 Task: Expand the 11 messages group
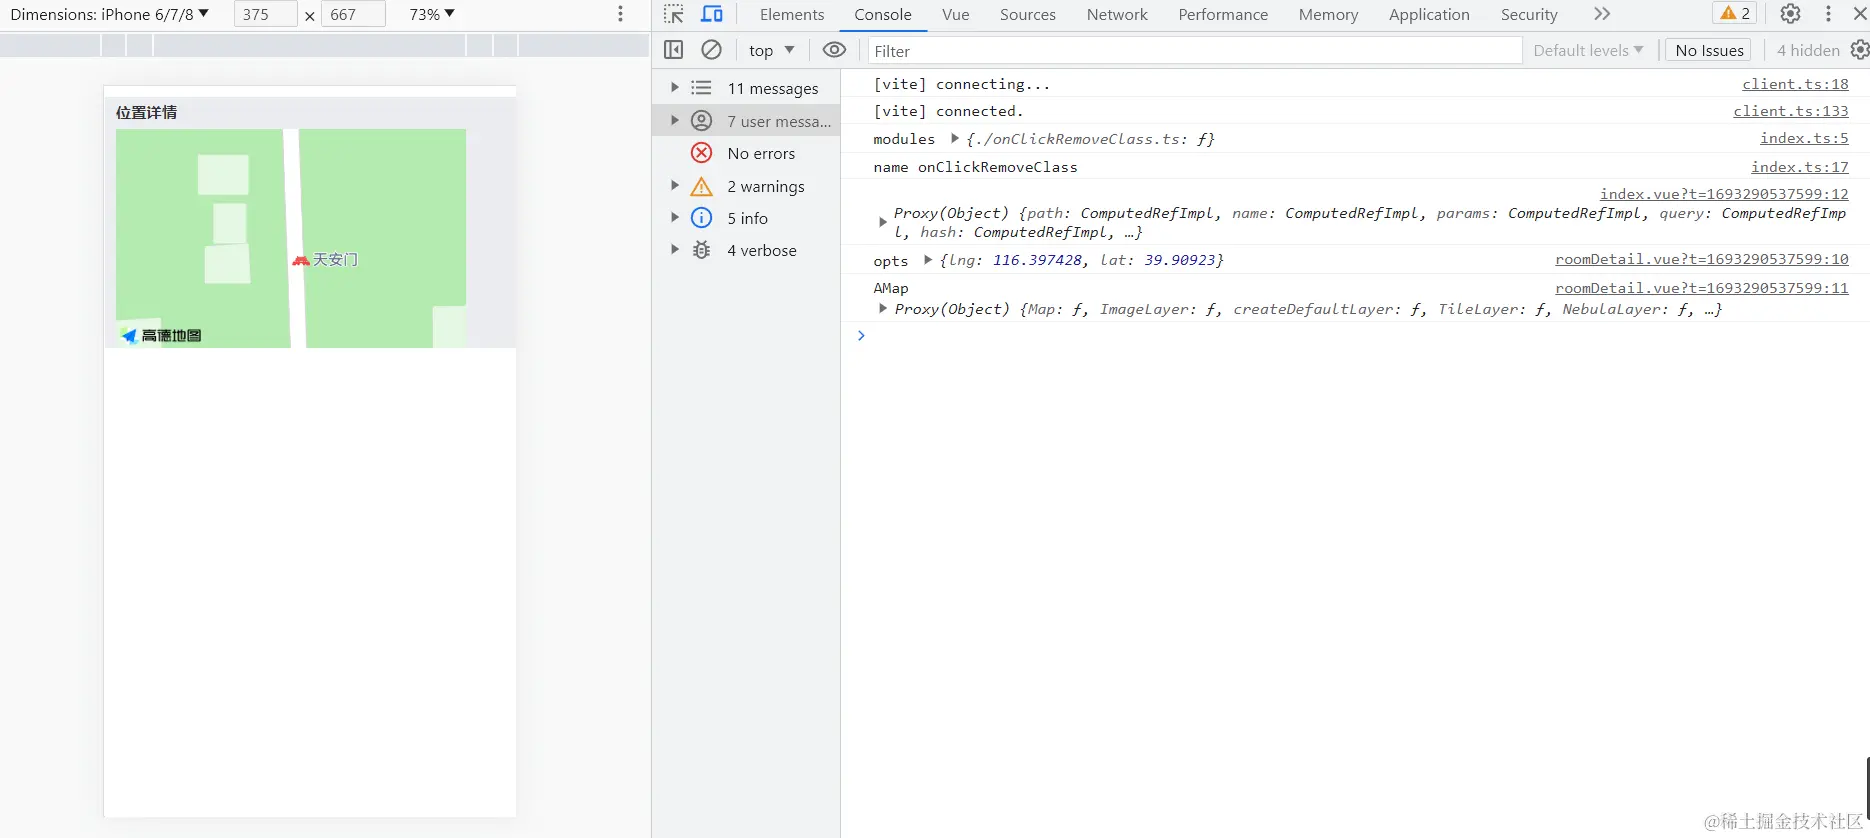pos(675,88)
